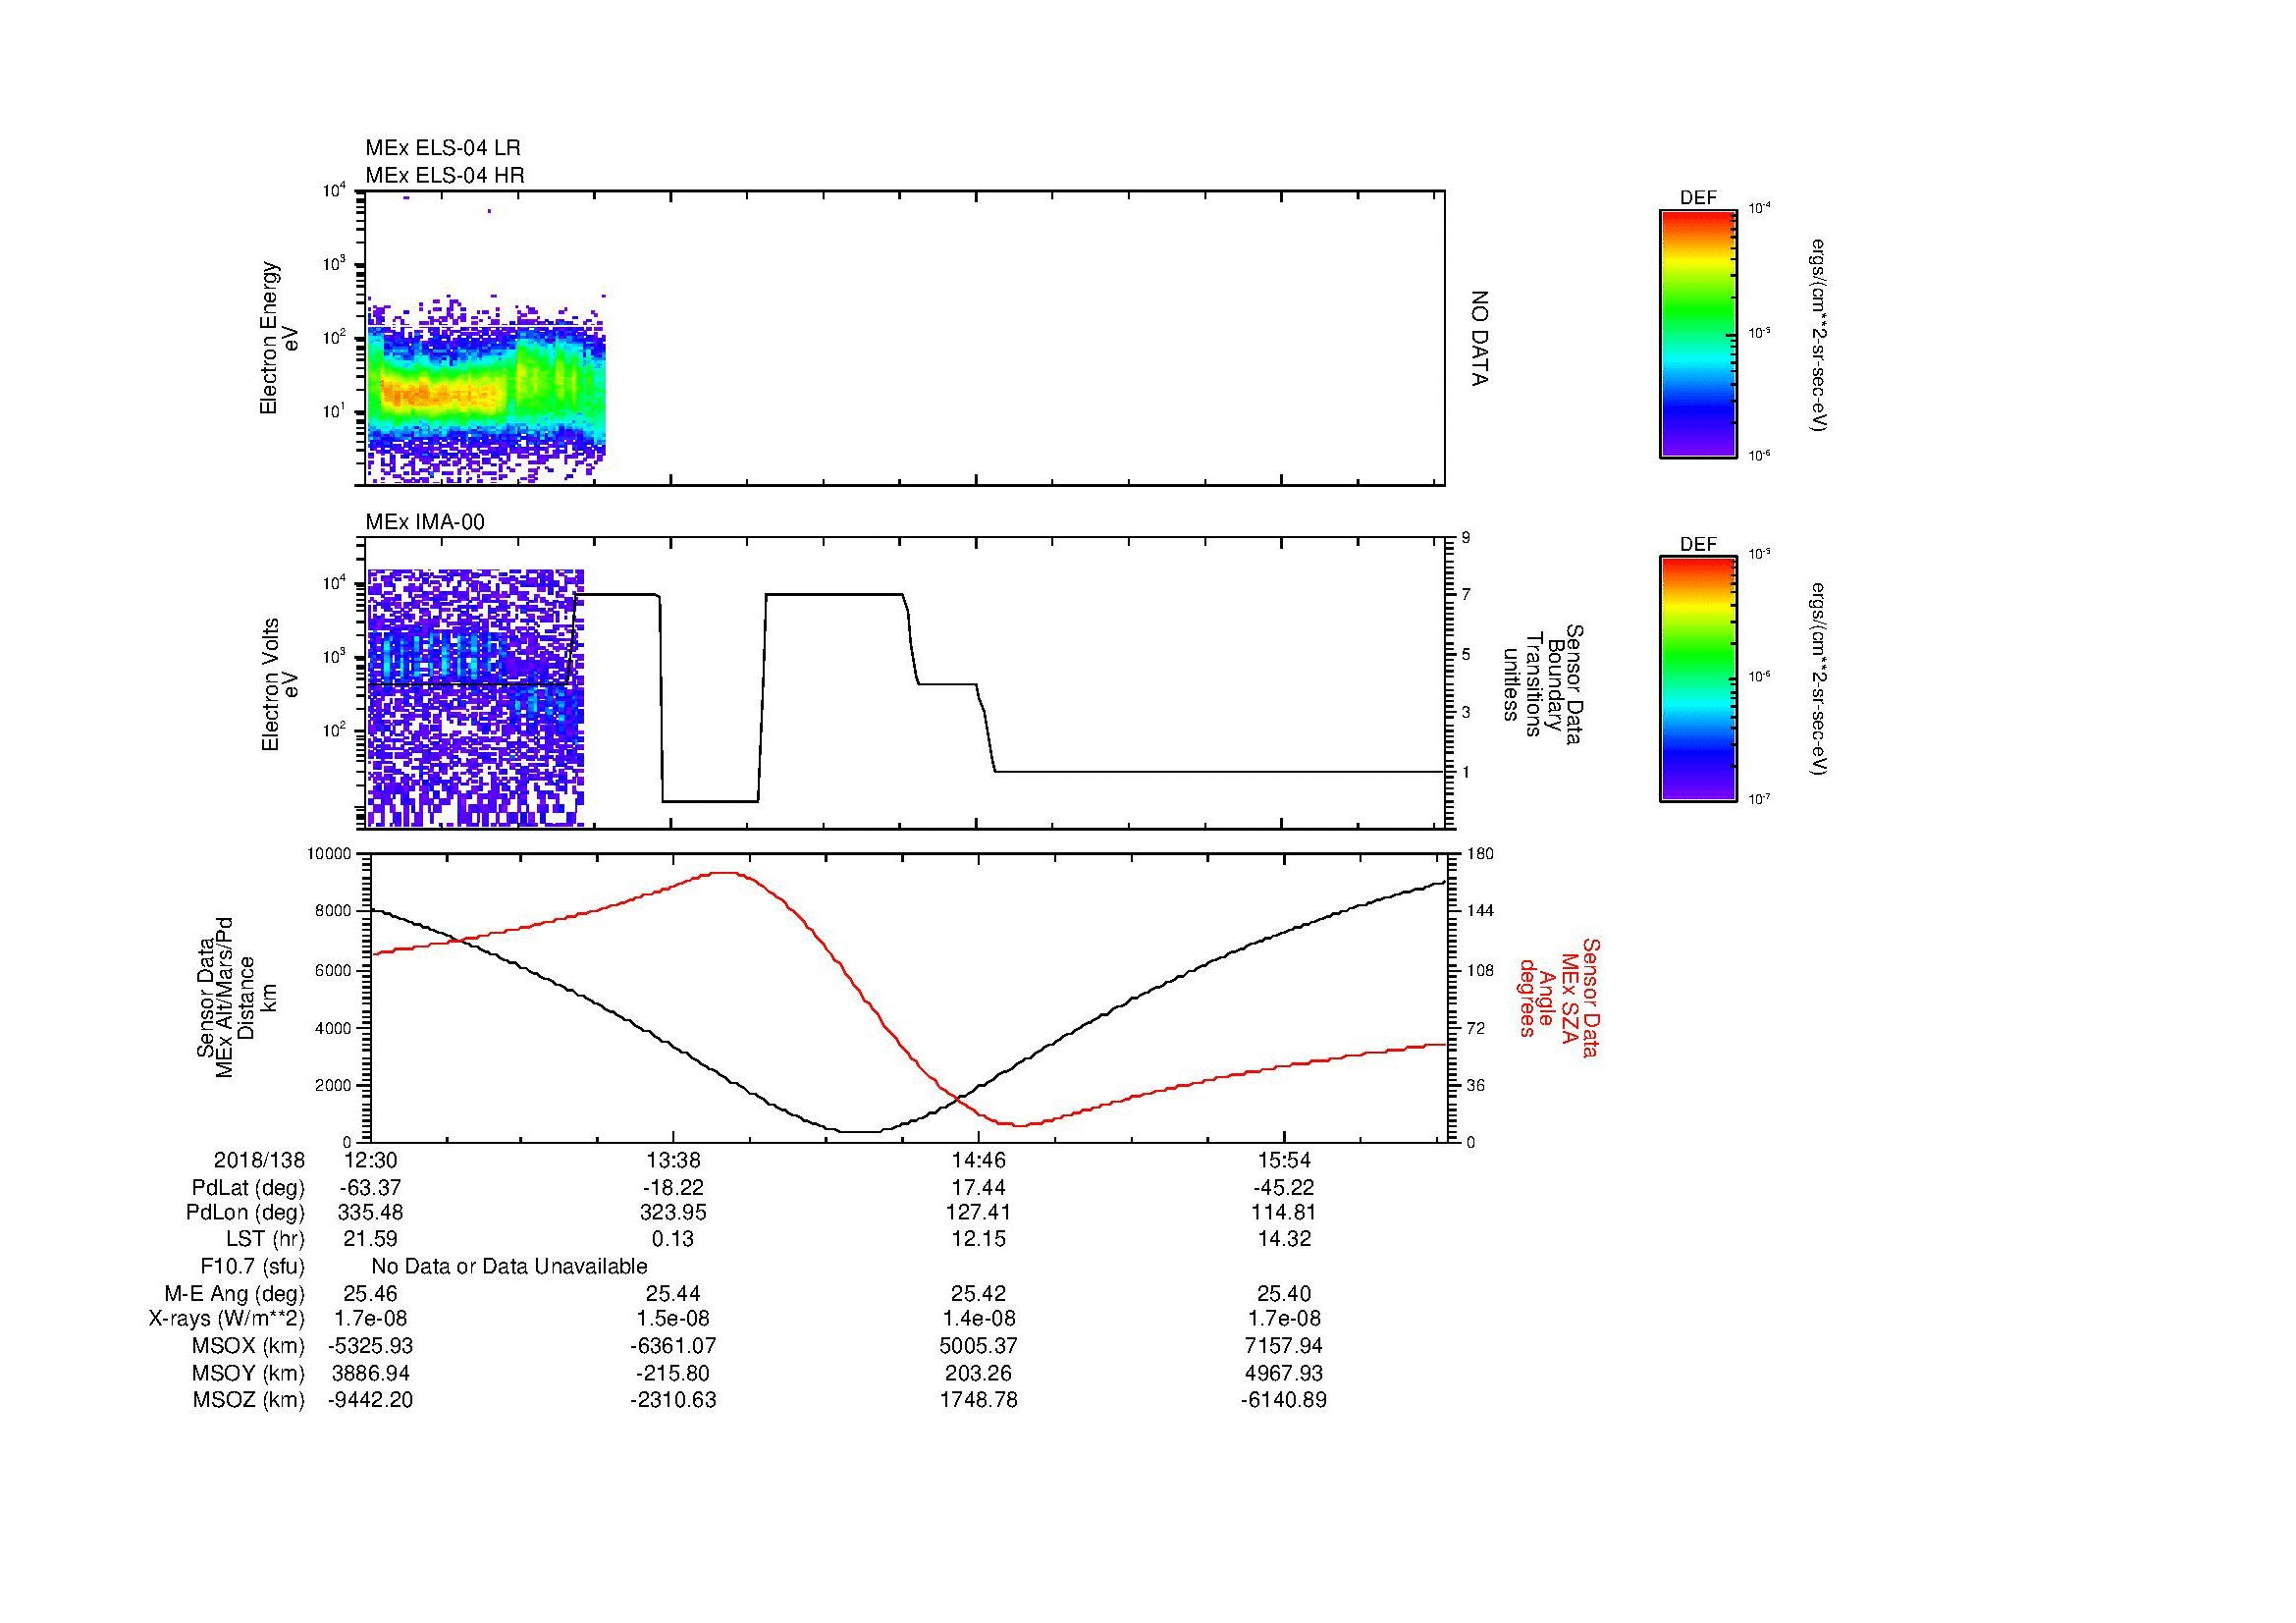Screen dimensions: 2296x1623
Task: Click the 'MEx Alt/Mars/Pd Distance' axis title
Action: pos(235,997)
